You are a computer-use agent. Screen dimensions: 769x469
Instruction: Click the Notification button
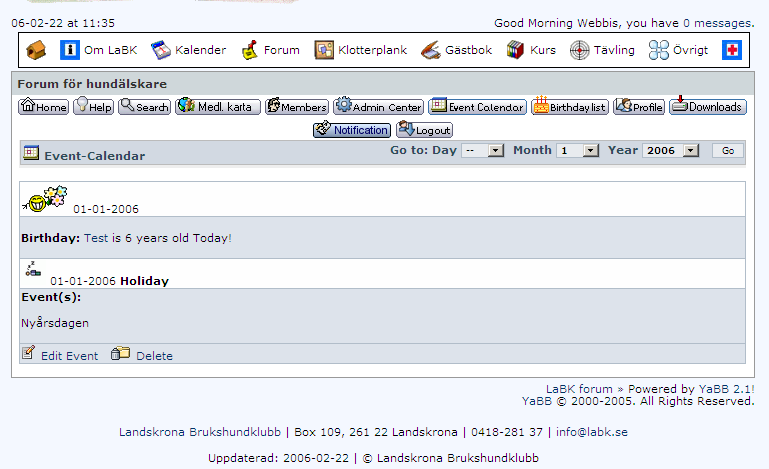[x=352, y=130]
